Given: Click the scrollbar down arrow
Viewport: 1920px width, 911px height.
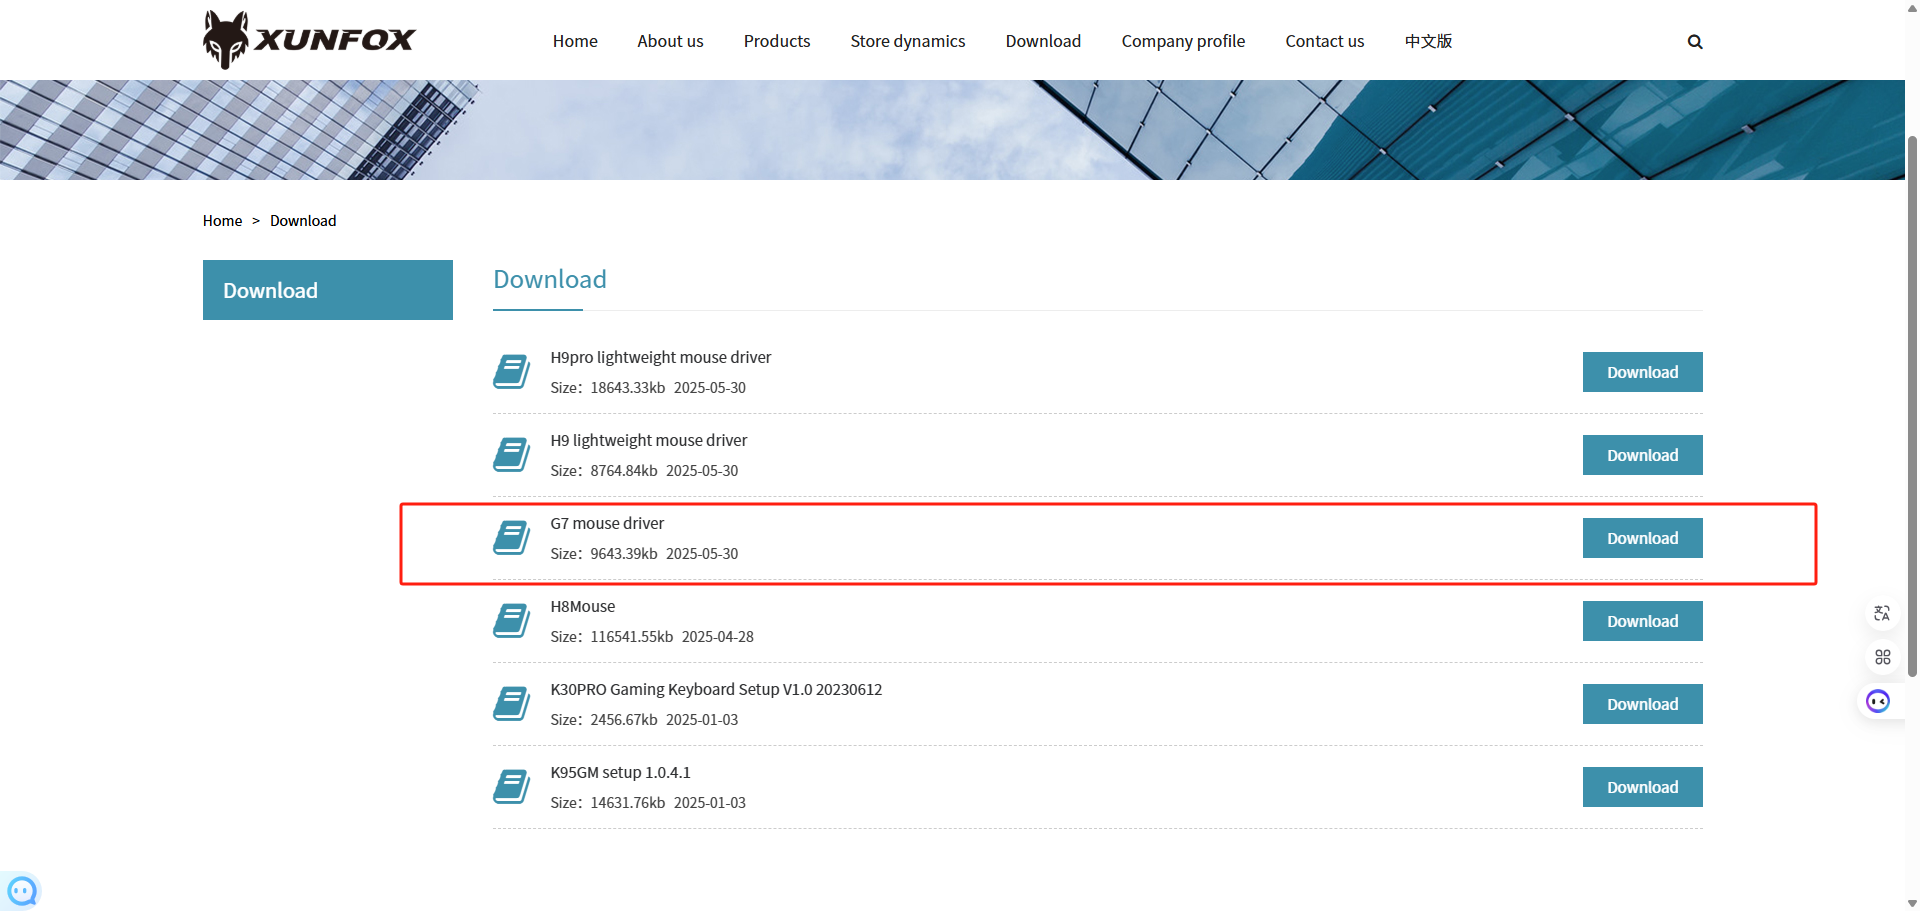Looking at the screenshot, I should [1912, 903].
